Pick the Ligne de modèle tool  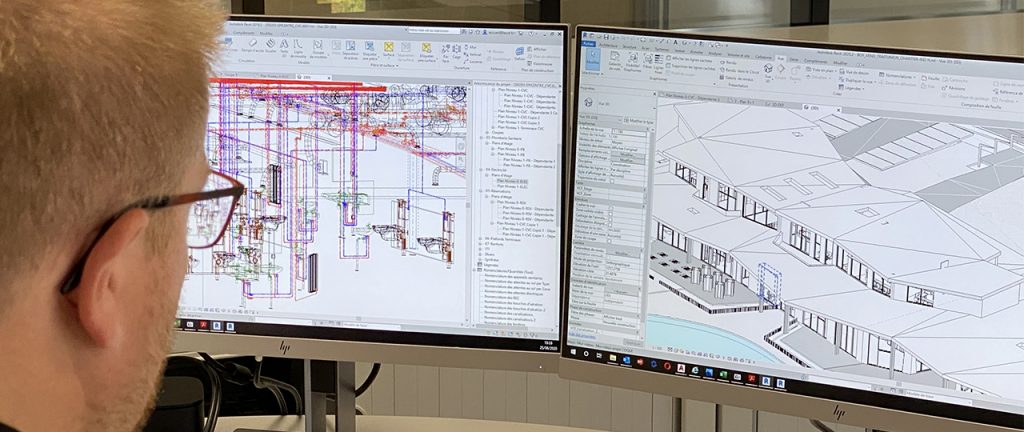[298, 48]
